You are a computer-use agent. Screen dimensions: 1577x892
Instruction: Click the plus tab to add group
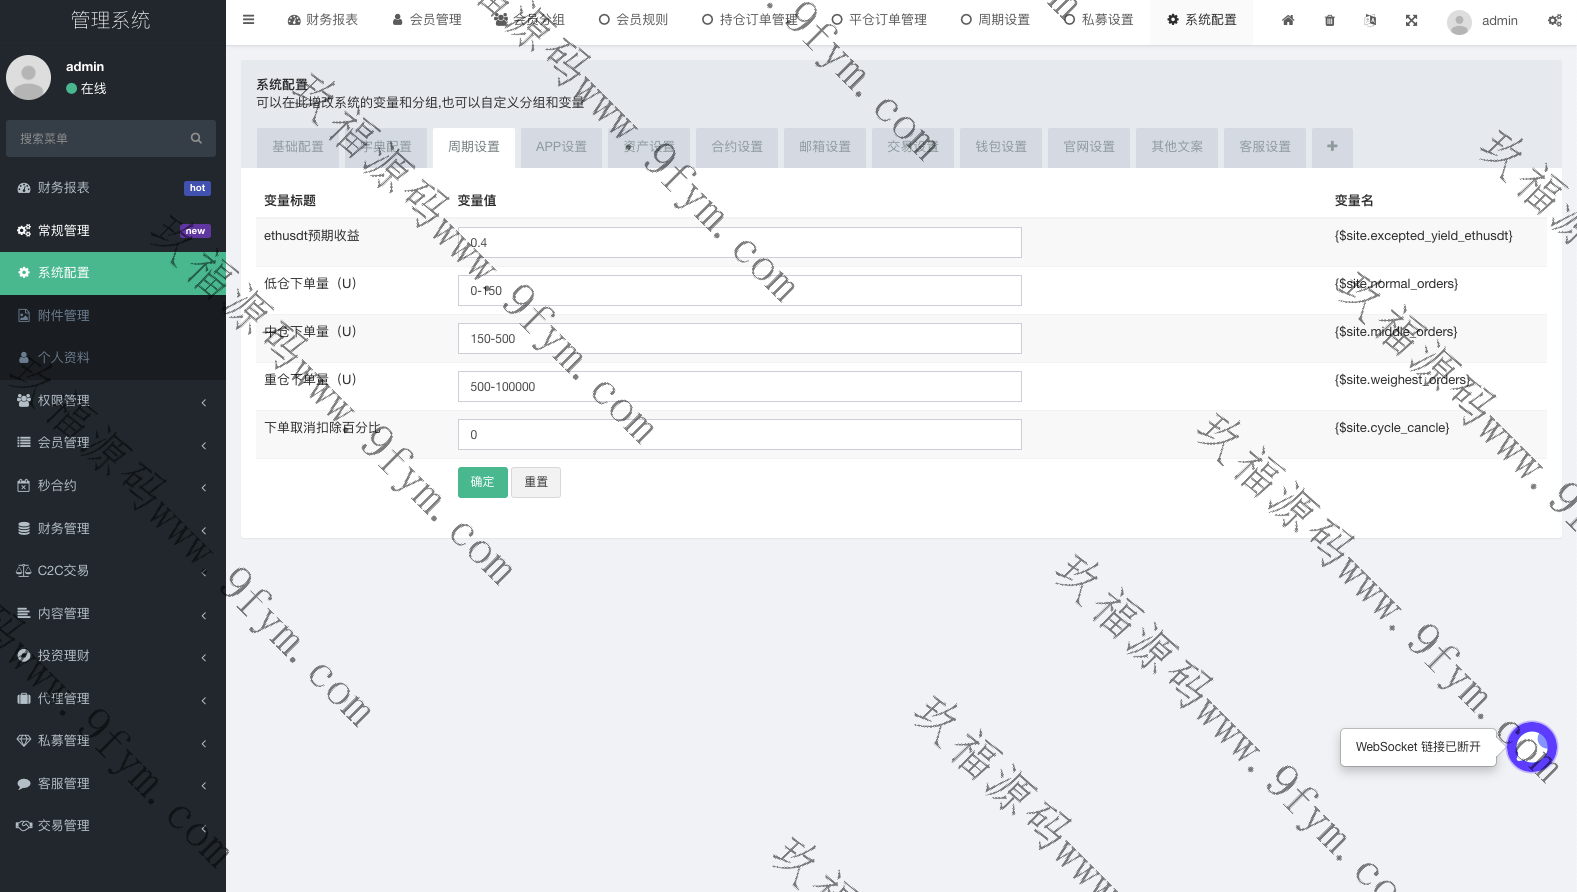click(1332, 146)
